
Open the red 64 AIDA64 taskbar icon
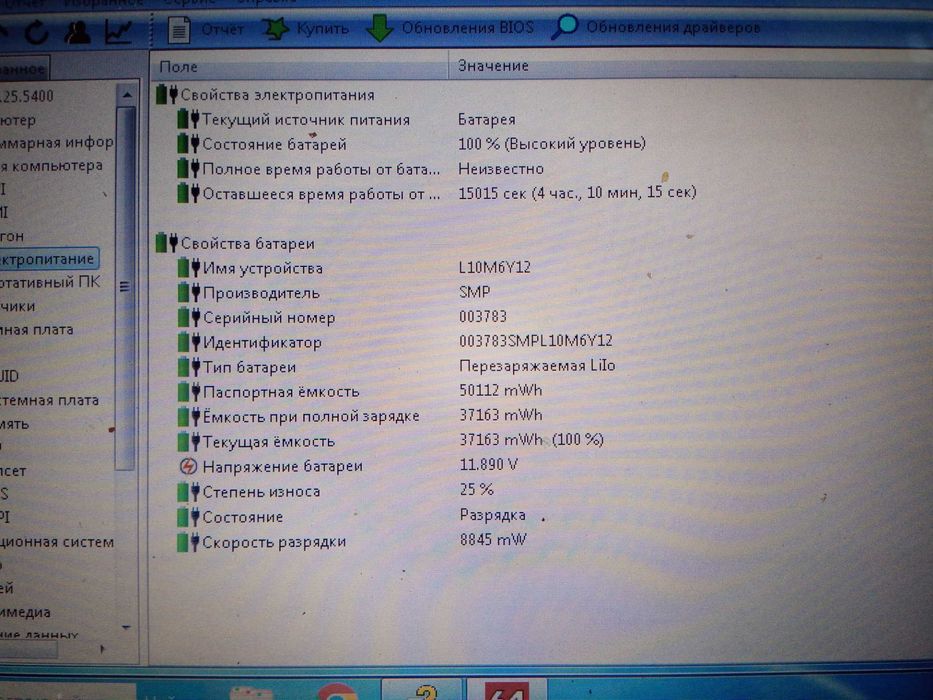(x=507, y=689)
